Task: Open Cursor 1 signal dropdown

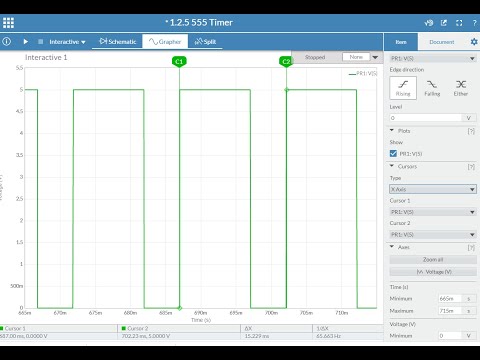Action: coord(433,212)
